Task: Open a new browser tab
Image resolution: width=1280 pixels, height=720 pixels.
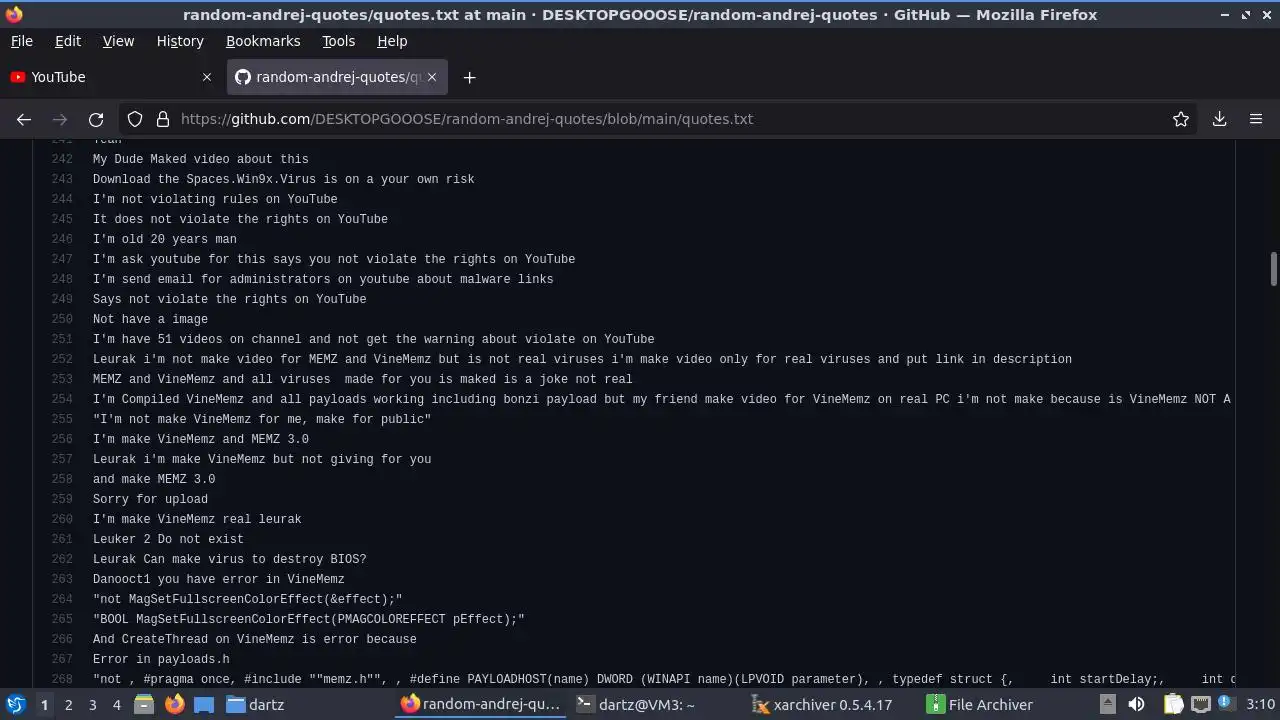Action: tap(470, 77)
